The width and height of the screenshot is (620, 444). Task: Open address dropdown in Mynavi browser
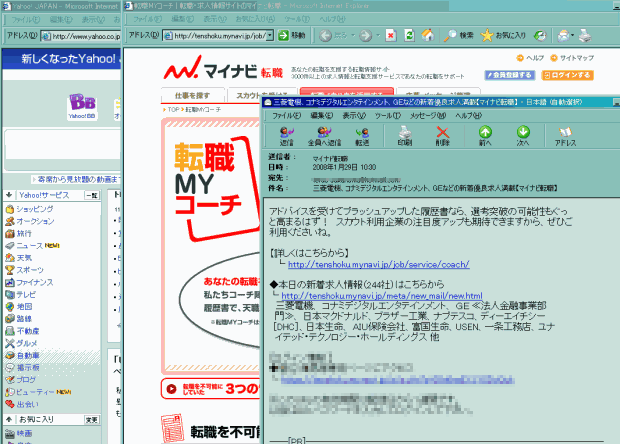click(270, 36)
